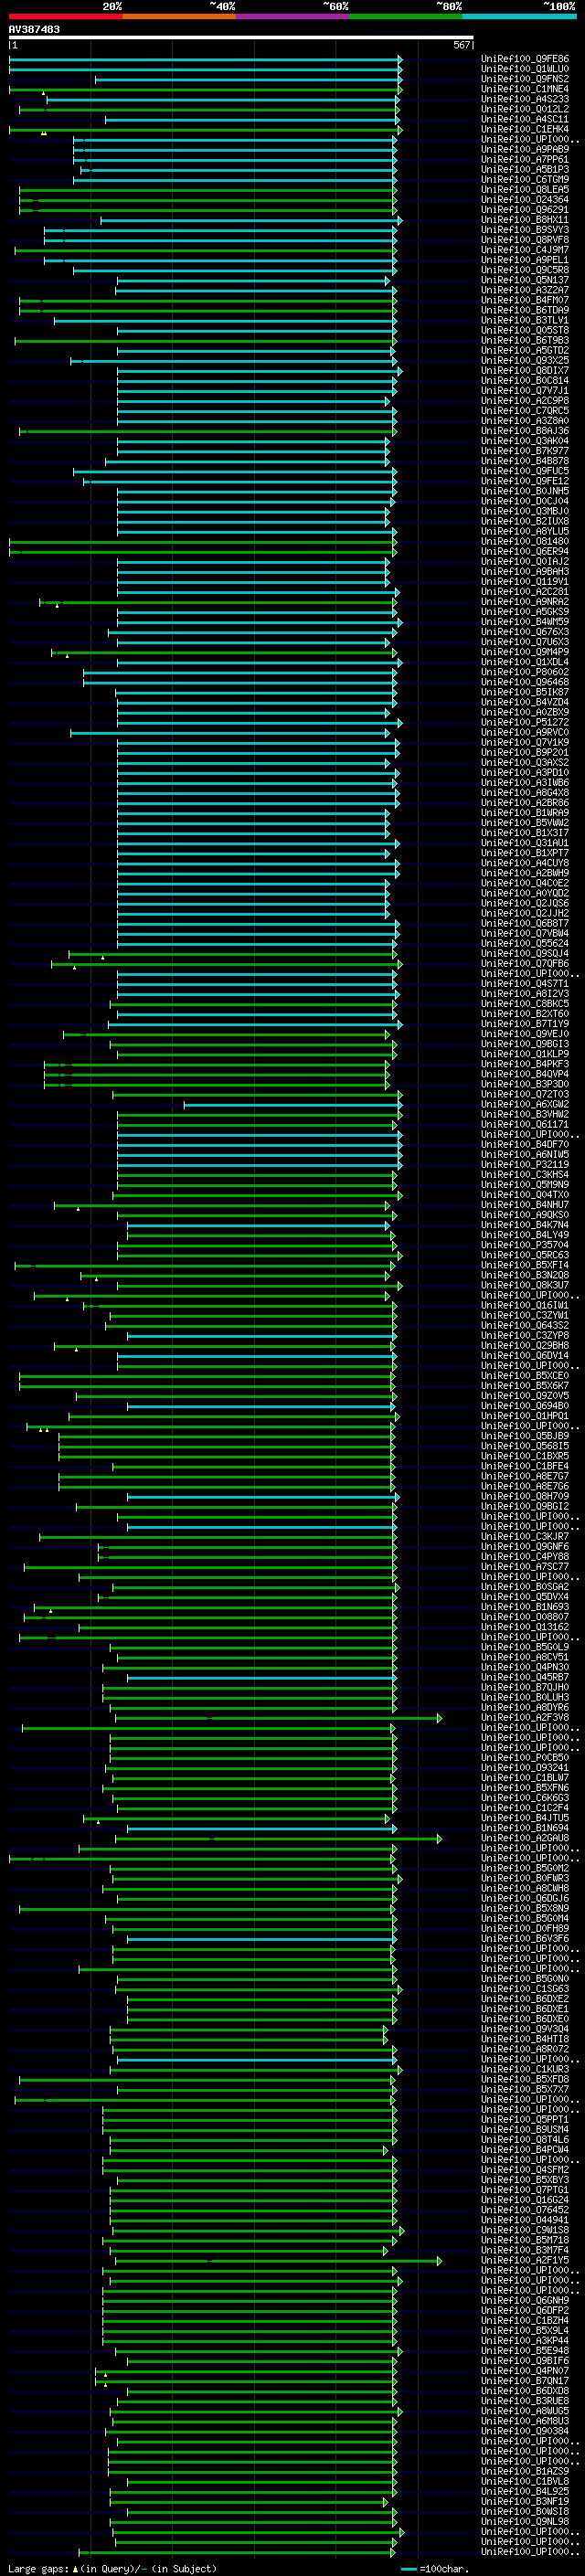Select hit label UniRef100_C8BKC5
The image size is (585, 2576).
tap(525, 1004)
